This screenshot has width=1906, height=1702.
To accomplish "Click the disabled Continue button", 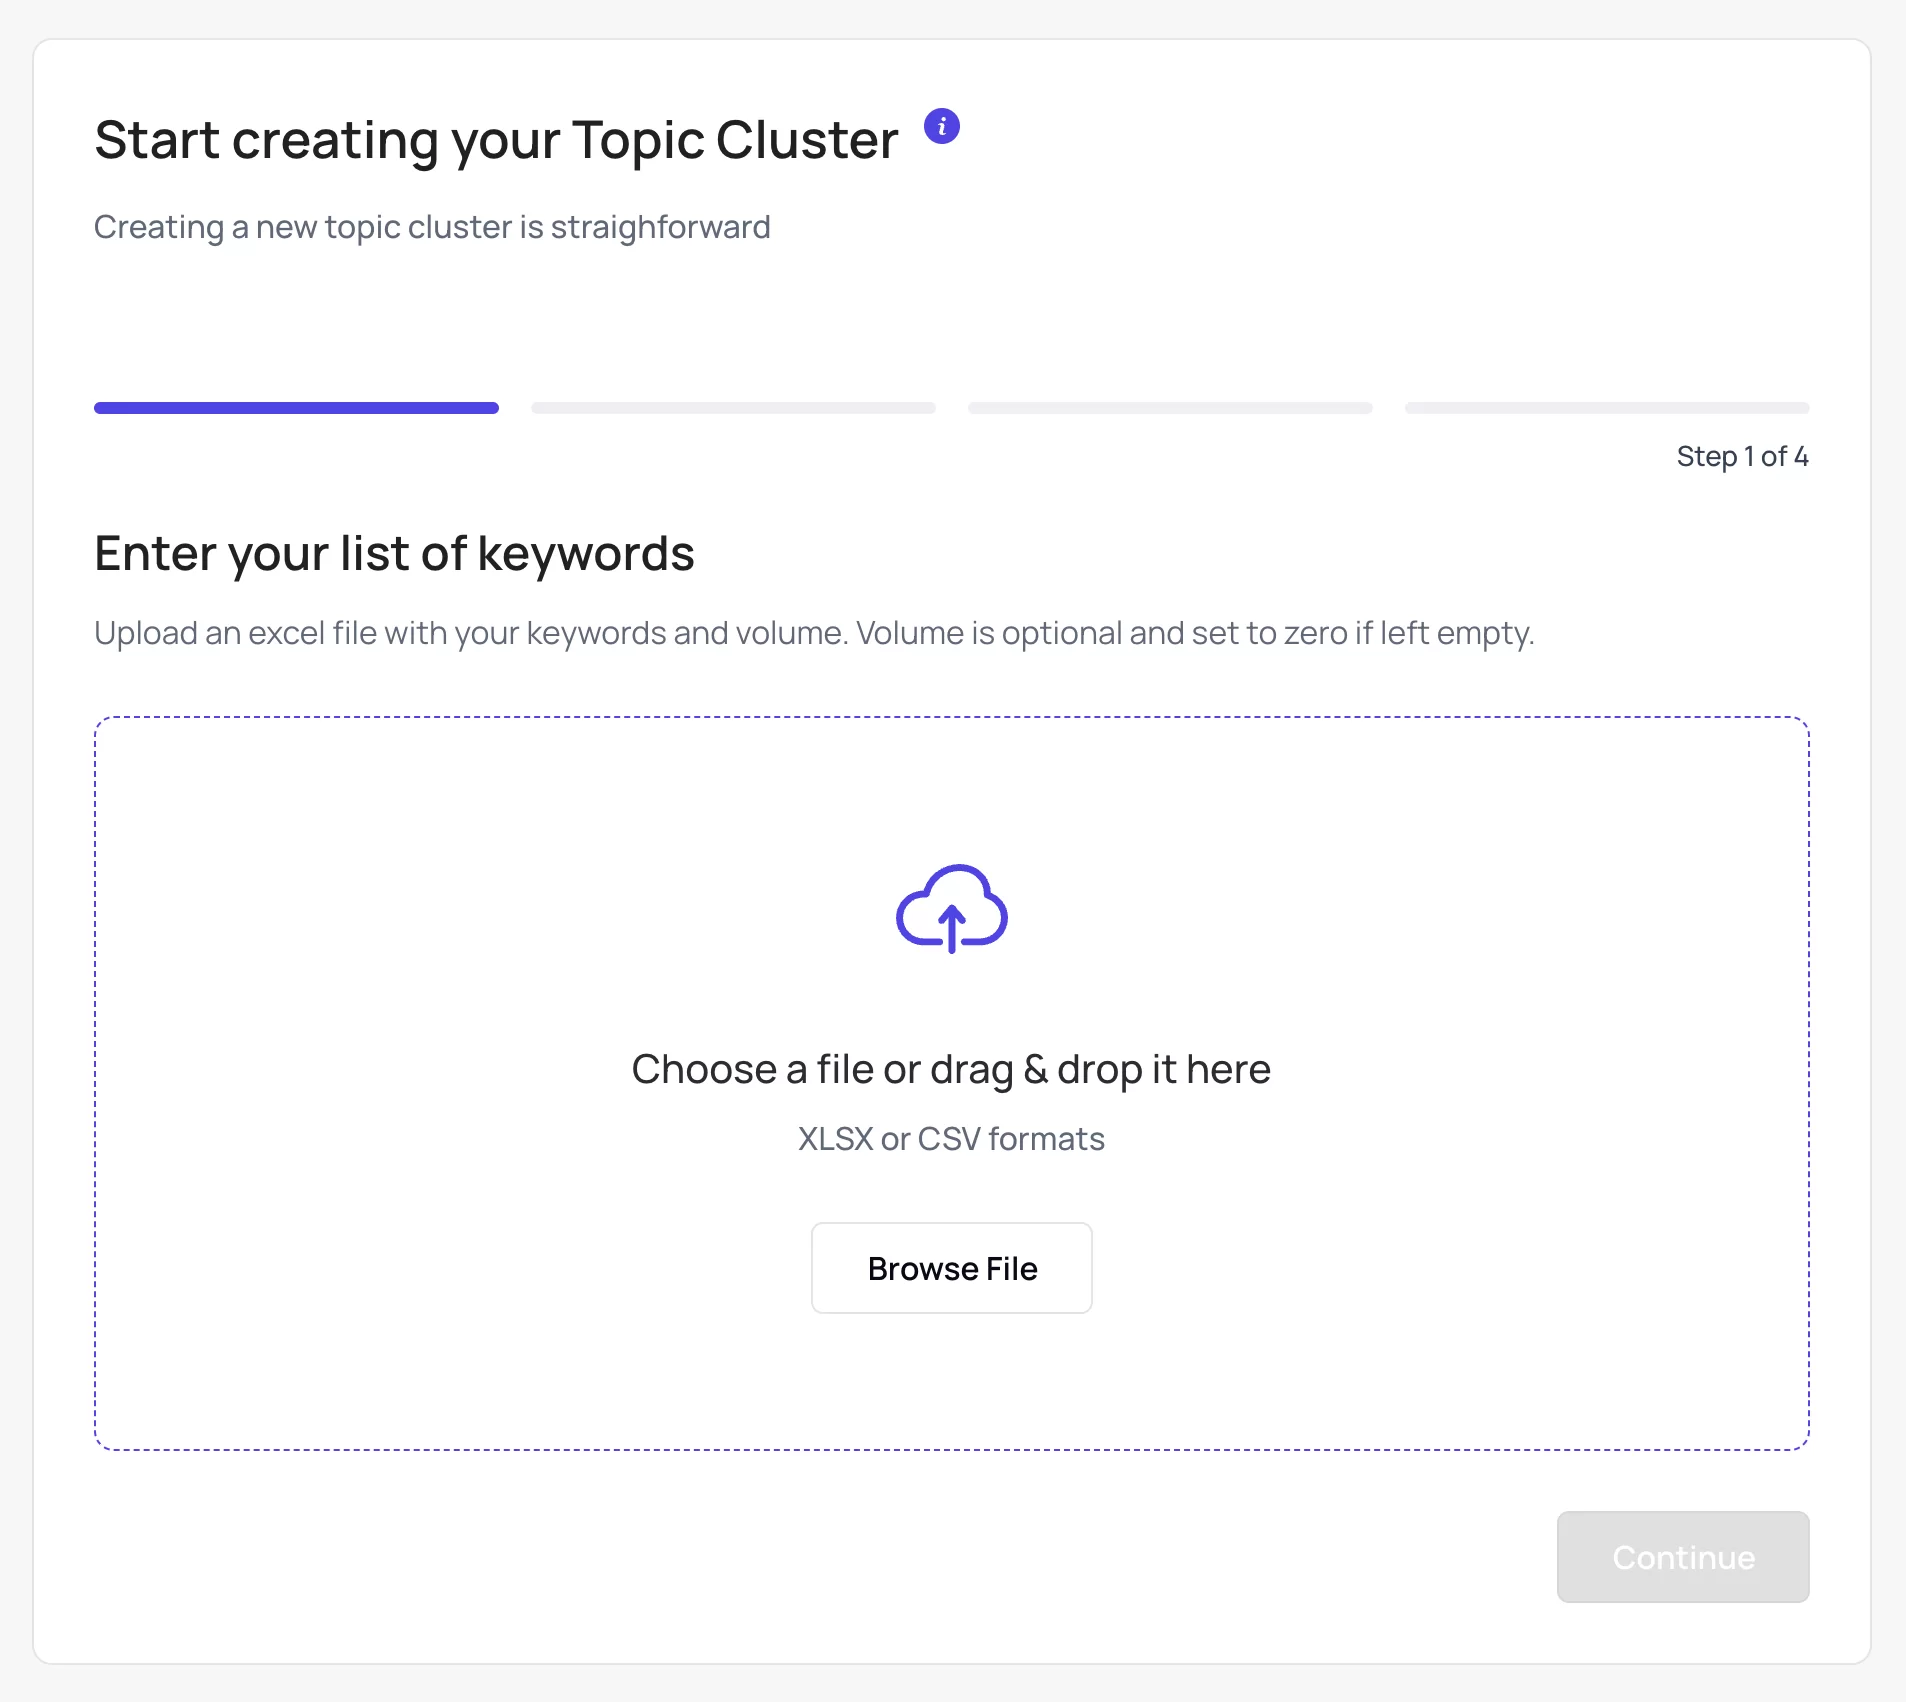I will tap(1682, 1557).
